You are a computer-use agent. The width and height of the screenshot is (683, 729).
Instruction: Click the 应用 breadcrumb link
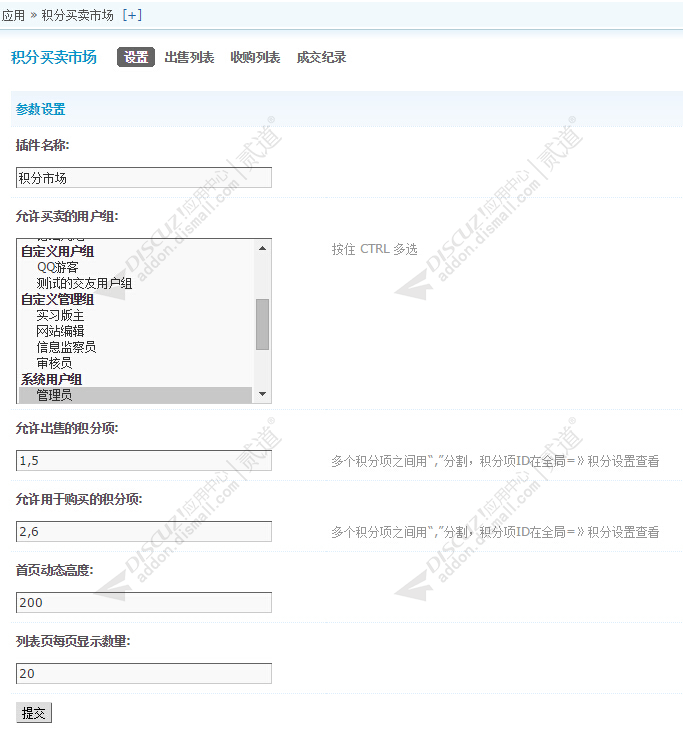[x=13, y=15]
